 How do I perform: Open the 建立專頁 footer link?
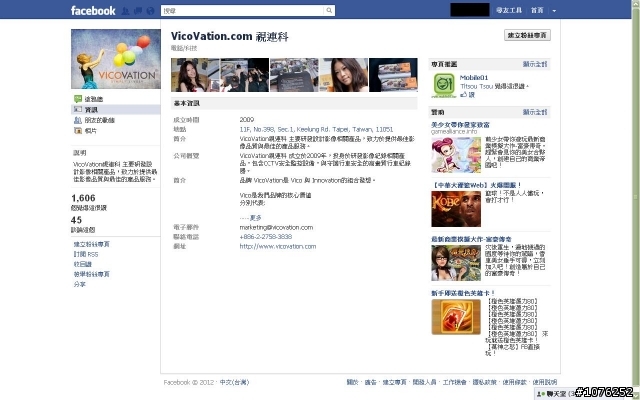[x=394, y=382]
